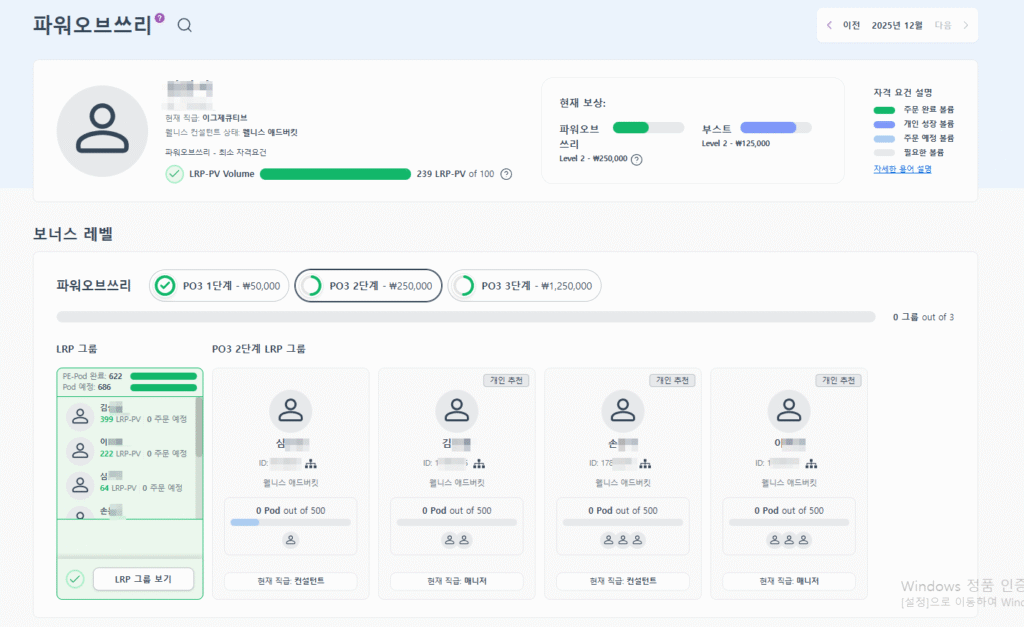Click the search magnifier icon beside 파워오브쓰리
Image resolution: width=1024 pixels, height=627 pixels.
(x=184, y=25)
